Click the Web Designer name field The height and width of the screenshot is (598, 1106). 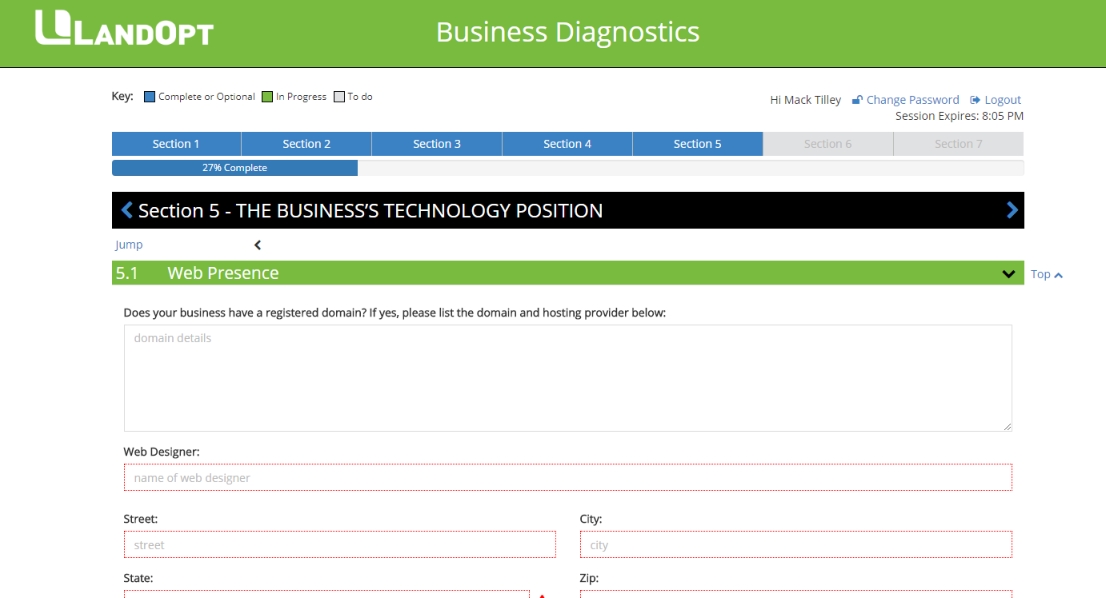tap(567, 478)
